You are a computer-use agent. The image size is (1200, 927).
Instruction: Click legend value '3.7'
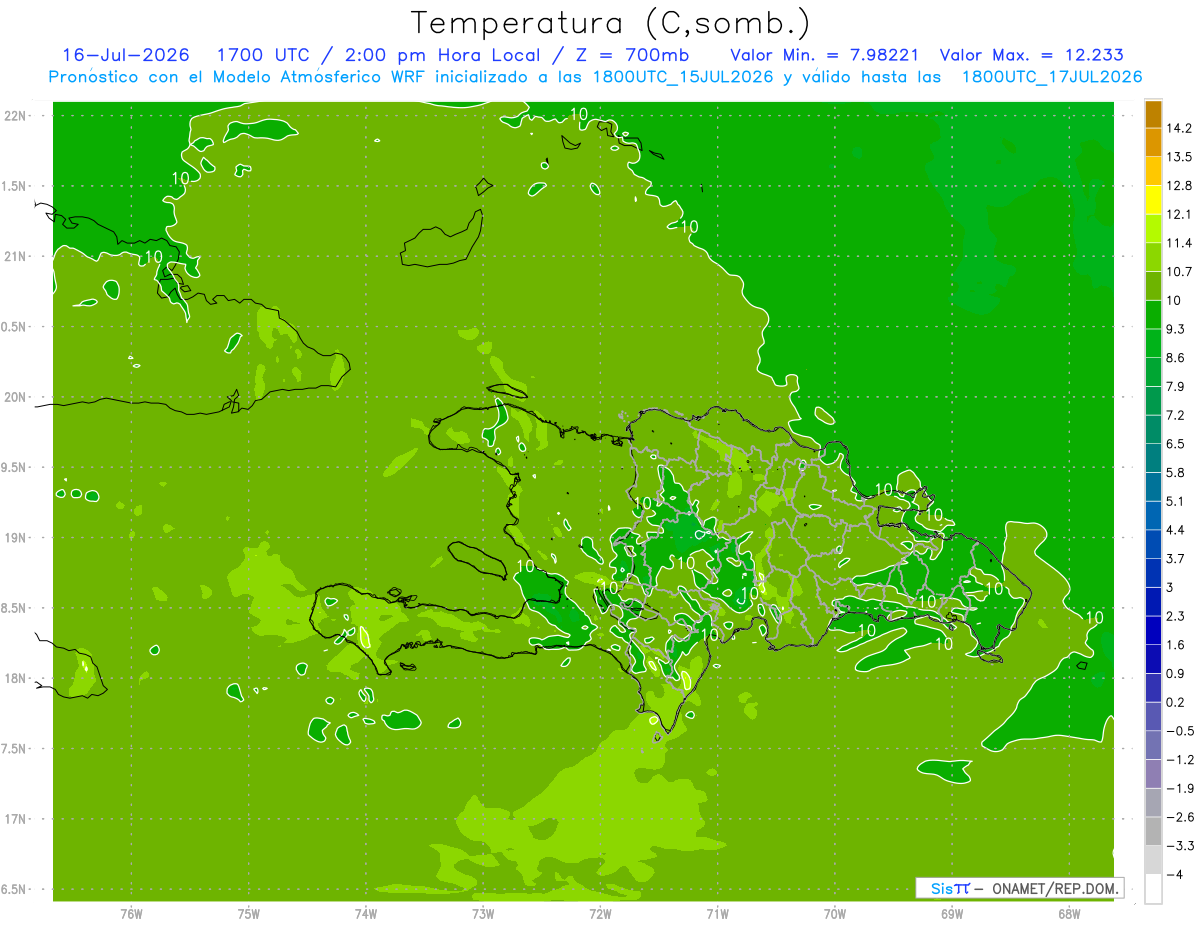(x=1176, y=558)
